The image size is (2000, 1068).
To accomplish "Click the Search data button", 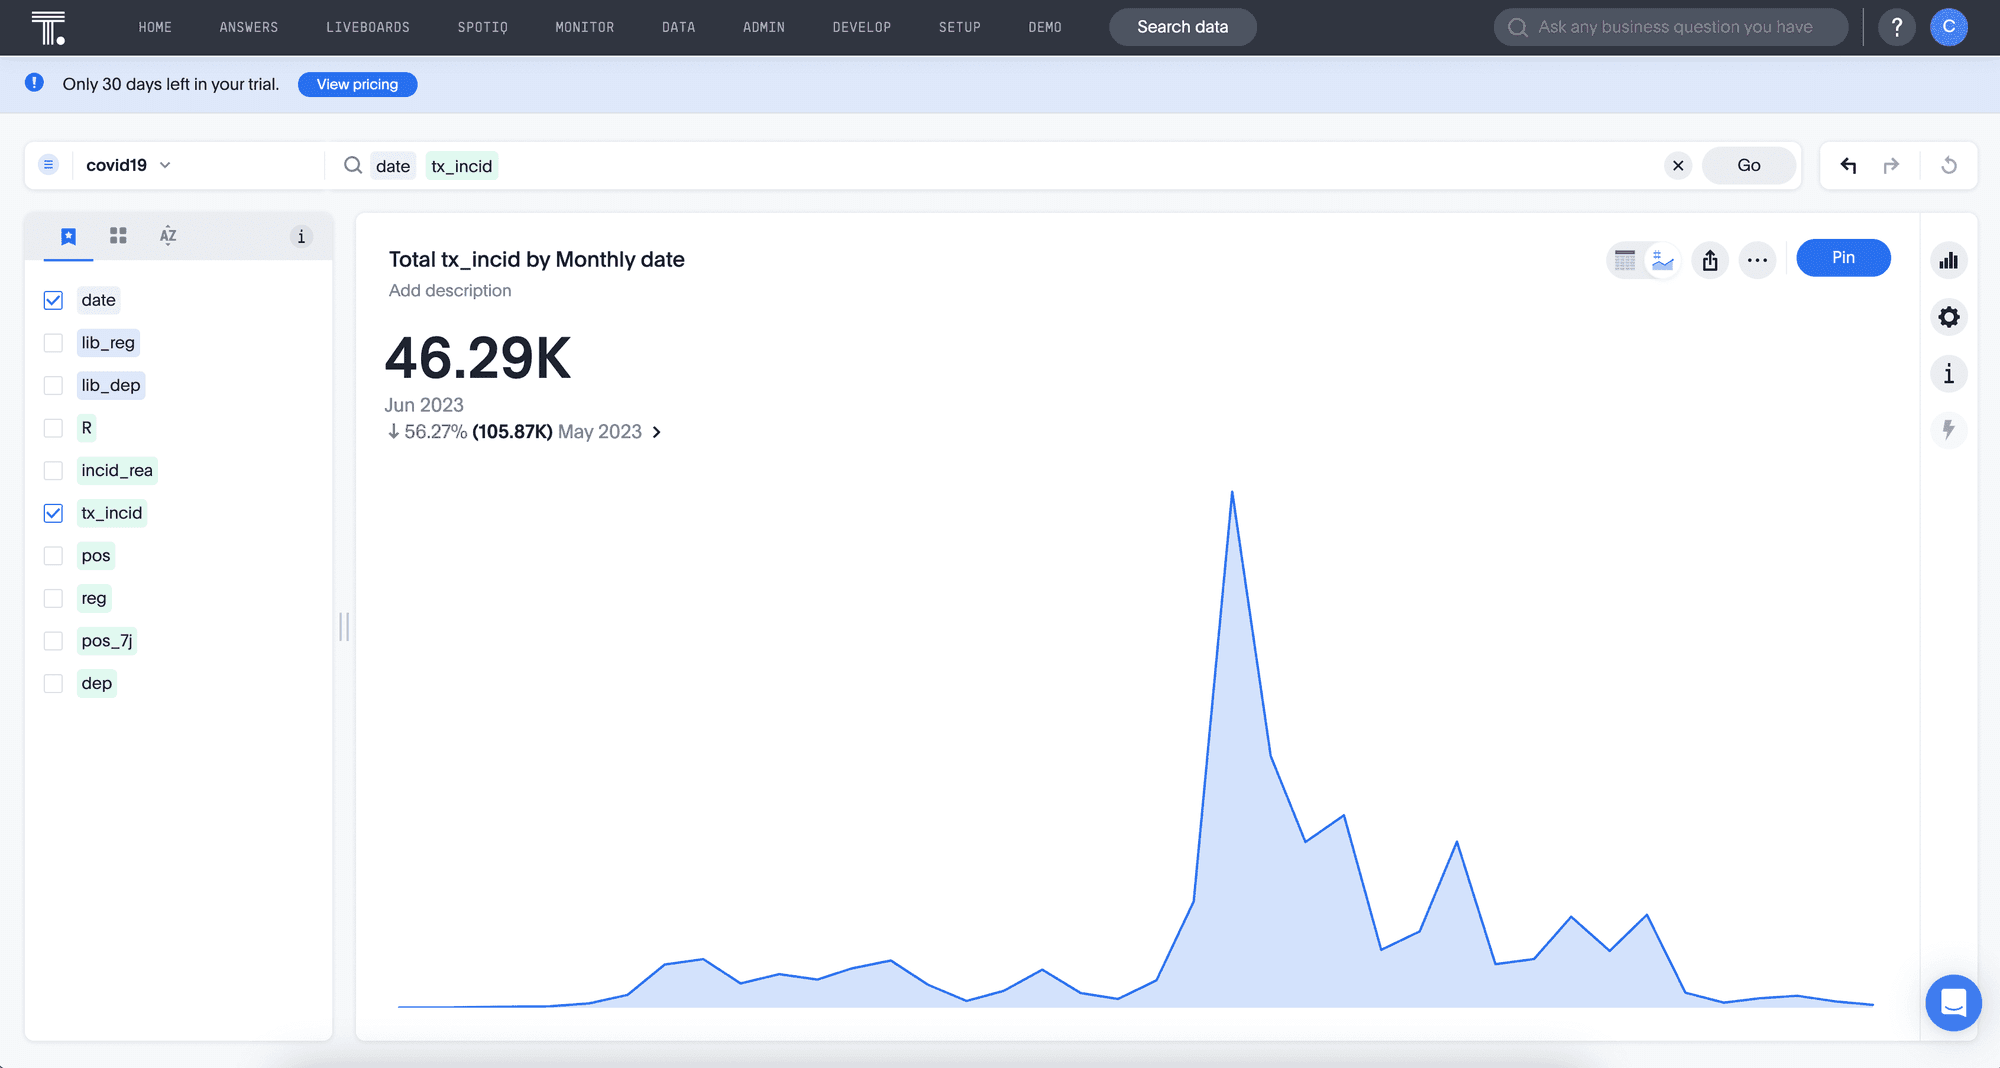I will click(x=1182, y=27).
